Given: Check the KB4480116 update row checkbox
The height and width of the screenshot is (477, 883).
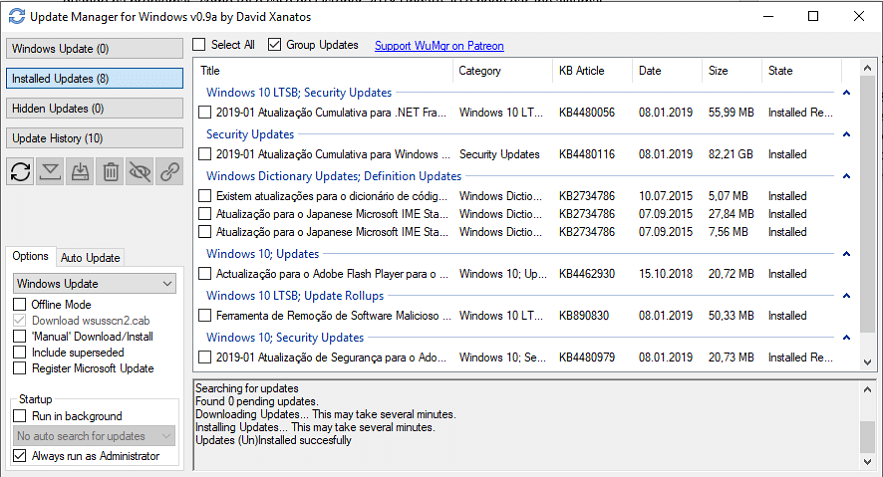Looking at the screenshot, I should (205, 154).
